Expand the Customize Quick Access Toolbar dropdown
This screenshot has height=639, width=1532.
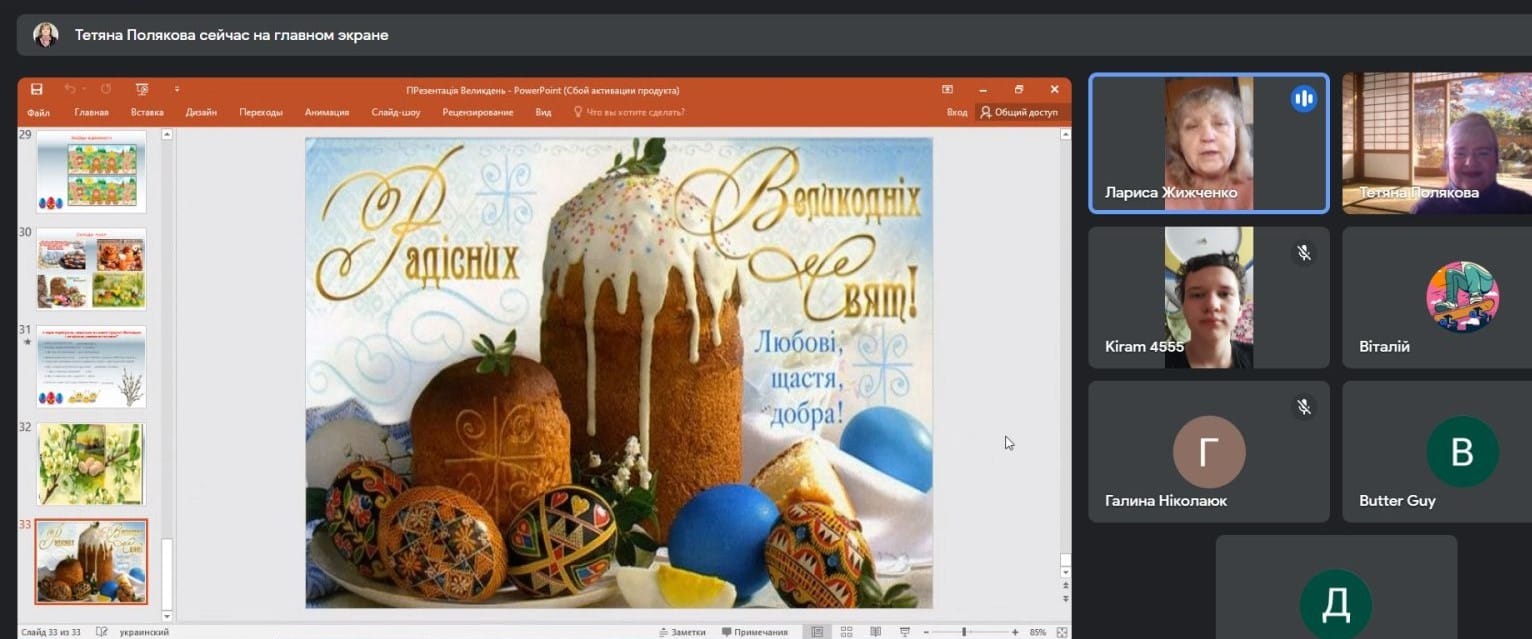pyautogui.click(x=177, y=90)
